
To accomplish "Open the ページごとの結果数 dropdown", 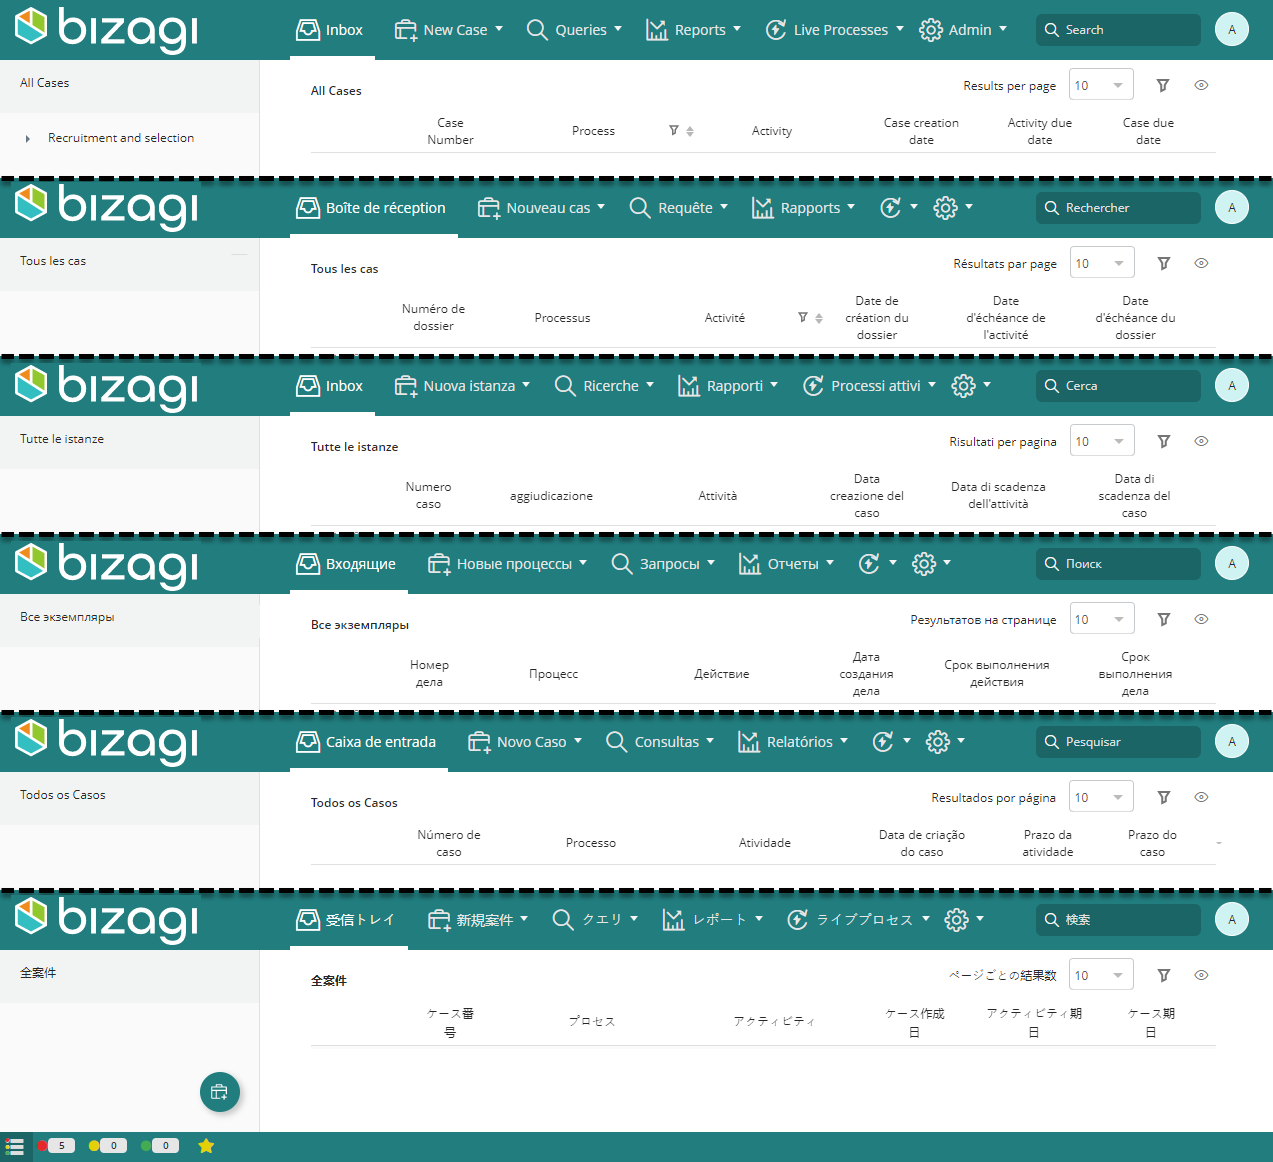I will pos(1101,976).
